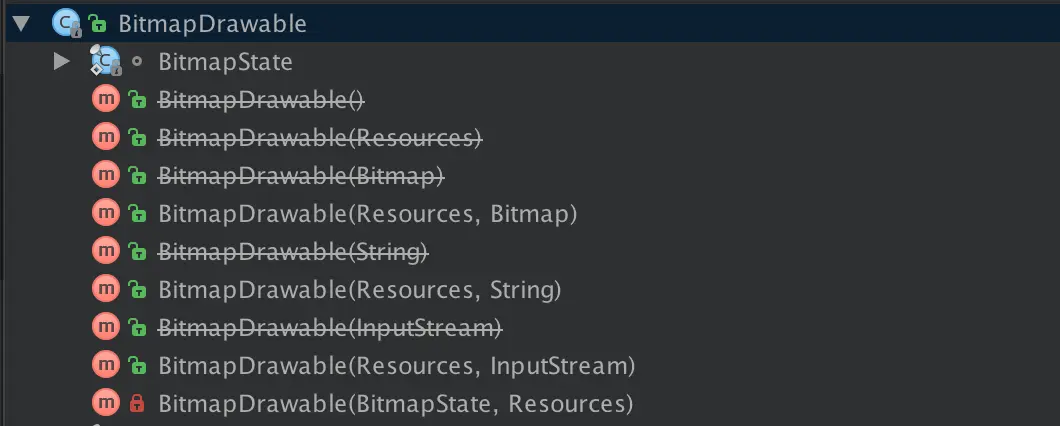Select deprecated BitmapDrawable(Bitmap) constructor

[301, 175]
